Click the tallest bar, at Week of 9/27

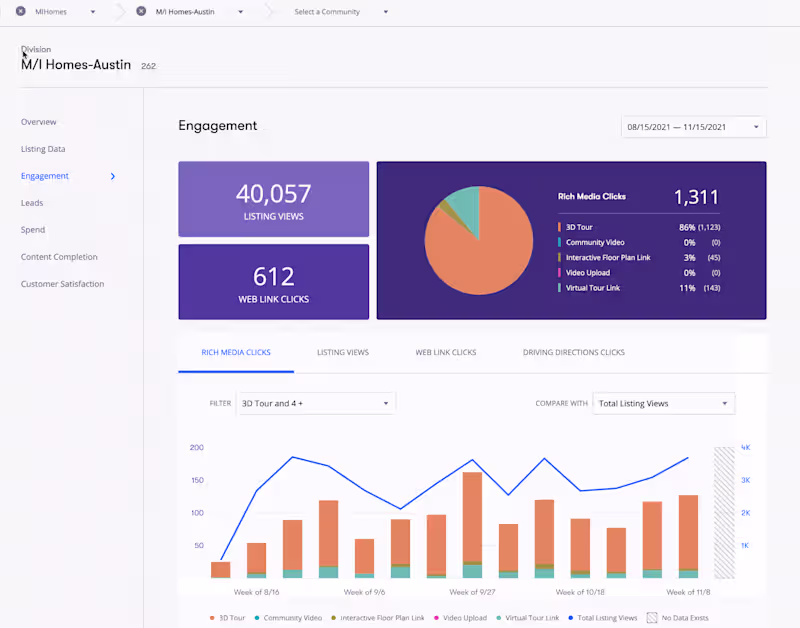tap(472, 525)
